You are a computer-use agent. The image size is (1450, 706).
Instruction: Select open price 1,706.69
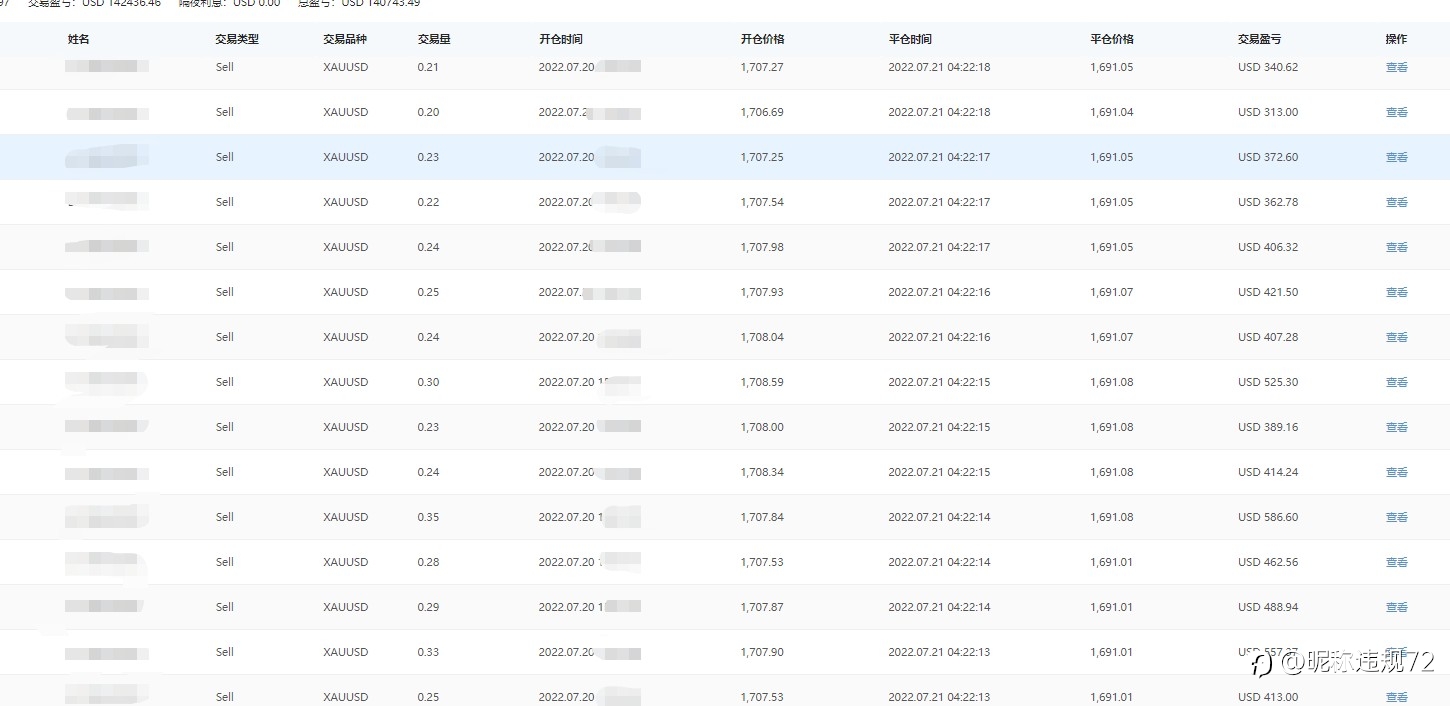click(x=762, y=112)
